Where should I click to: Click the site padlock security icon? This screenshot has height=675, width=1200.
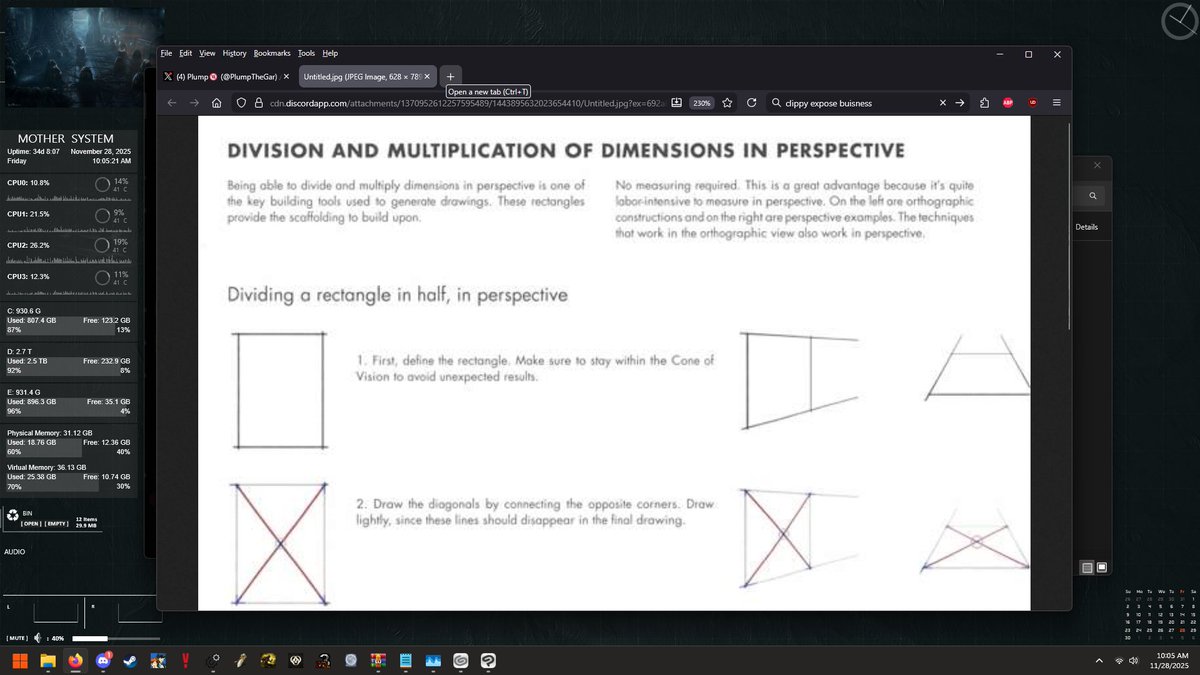[x=258, y=102]
